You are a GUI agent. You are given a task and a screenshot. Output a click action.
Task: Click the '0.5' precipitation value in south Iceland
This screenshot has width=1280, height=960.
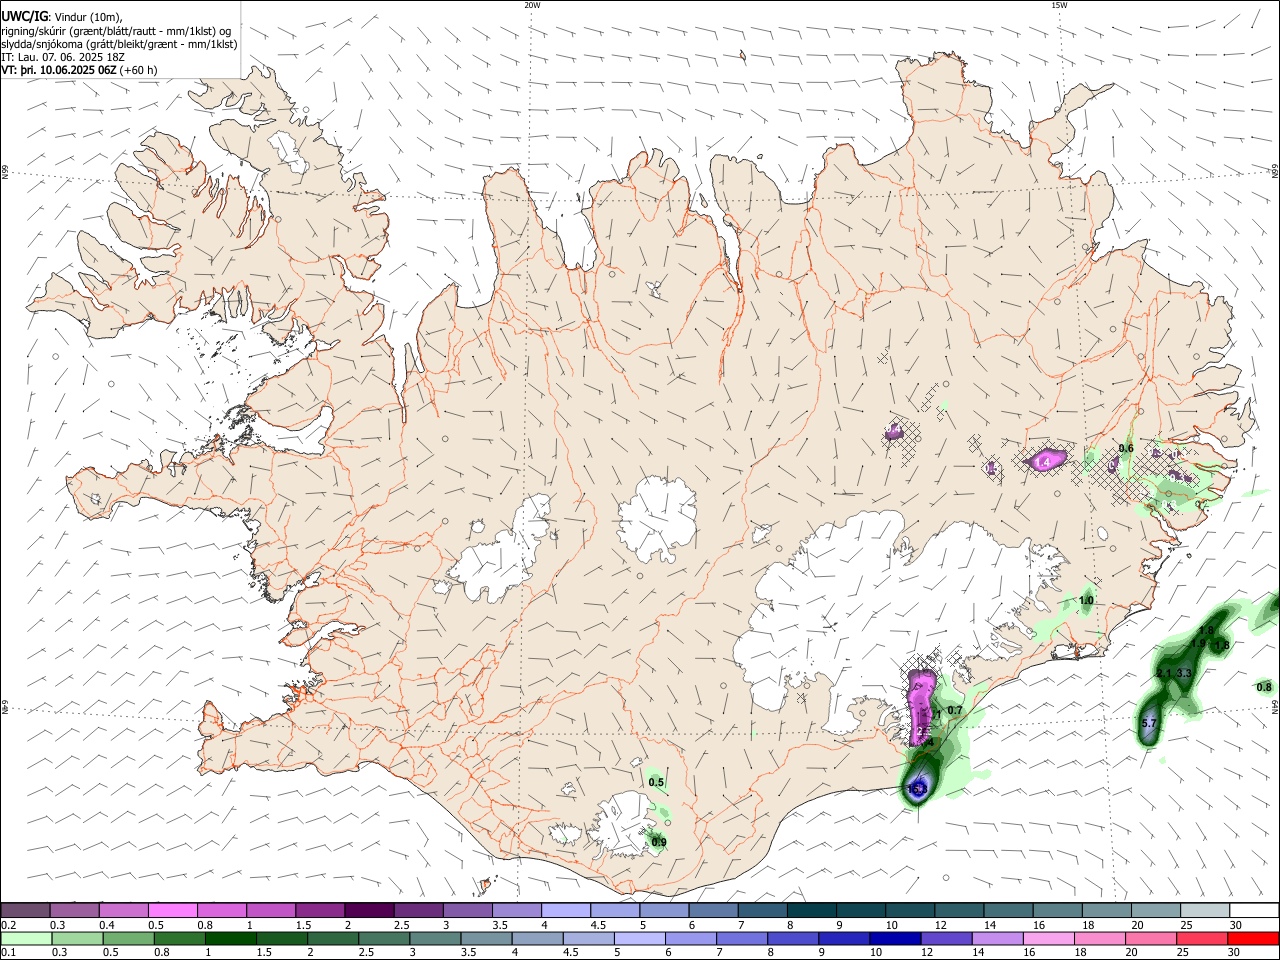(x=656, y=782)
